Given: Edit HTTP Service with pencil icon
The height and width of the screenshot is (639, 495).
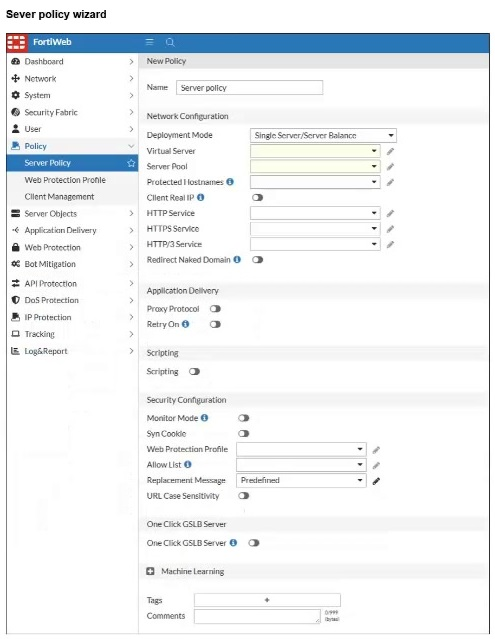Looking at the screenshot, I should point(390,213).
